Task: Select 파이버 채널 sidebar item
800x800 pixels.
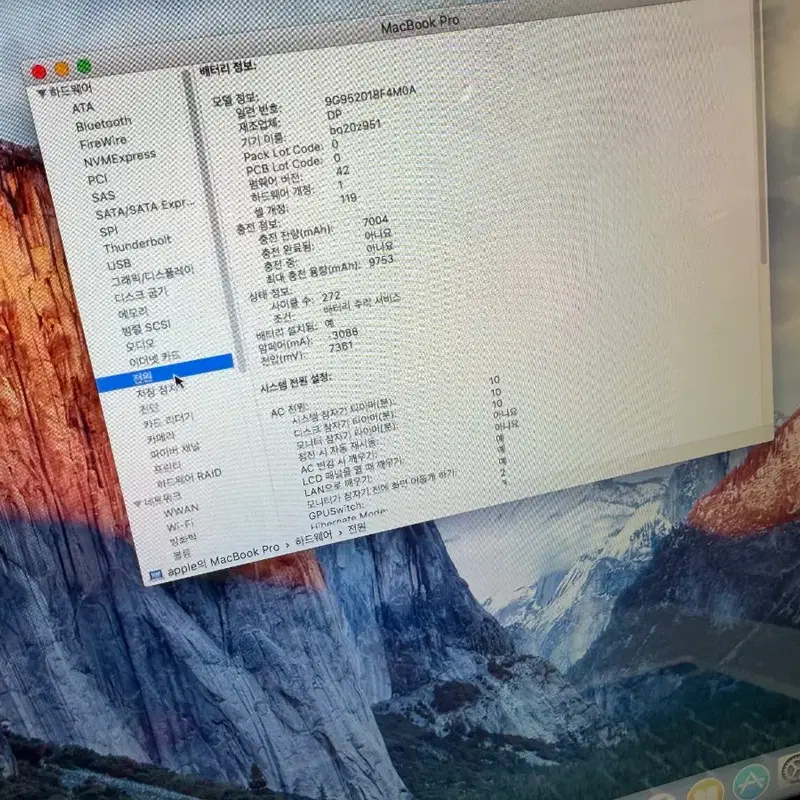Action: click(x=175, y=450)
